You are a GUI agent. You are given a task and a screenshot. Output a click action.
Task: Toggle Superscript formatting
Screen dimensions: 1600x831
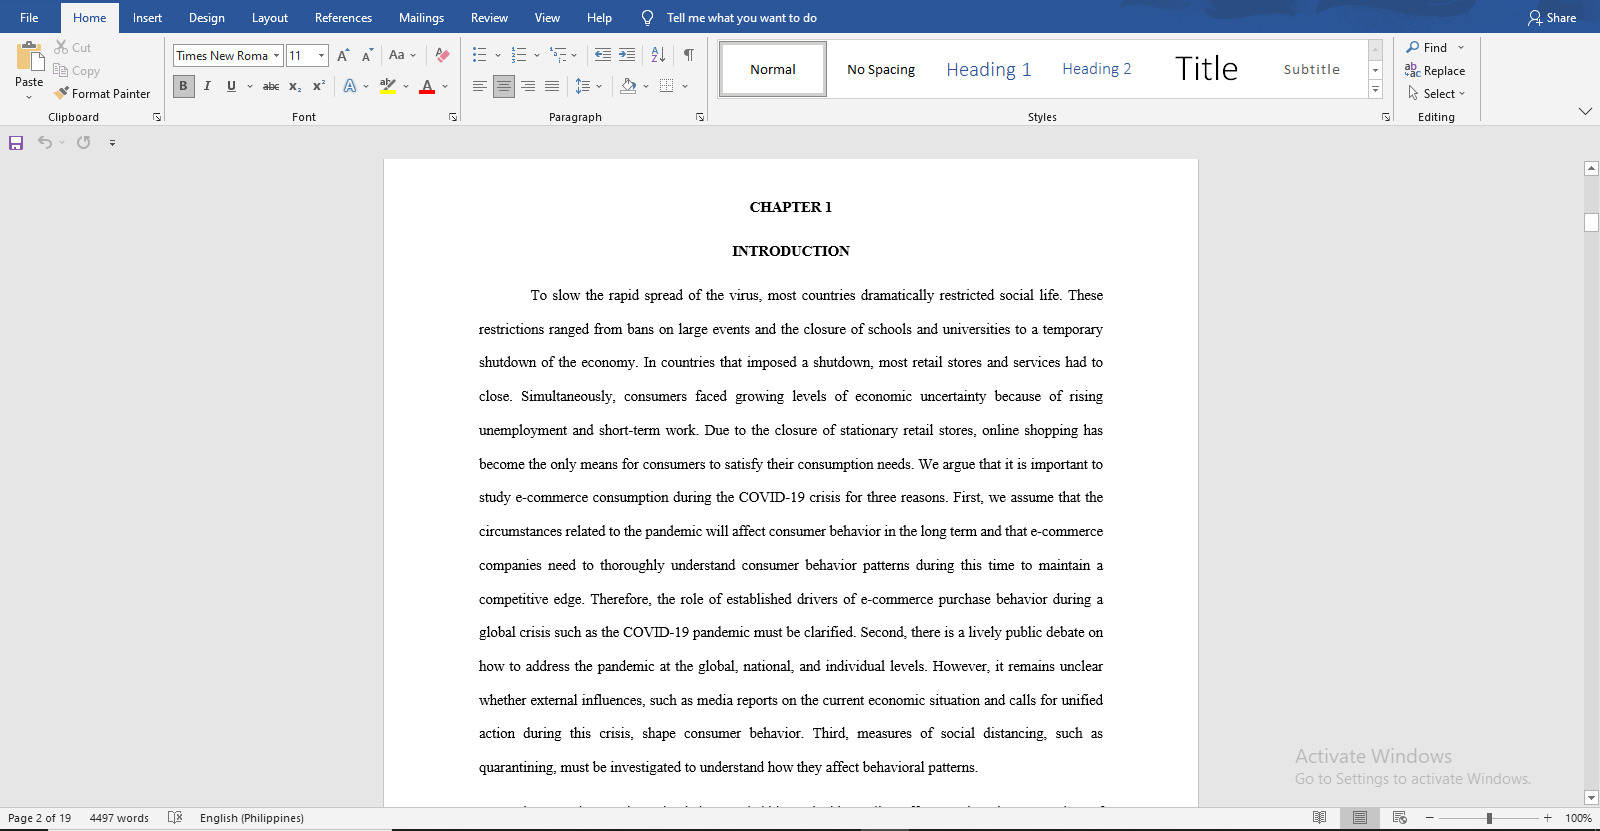pos(319,86)
